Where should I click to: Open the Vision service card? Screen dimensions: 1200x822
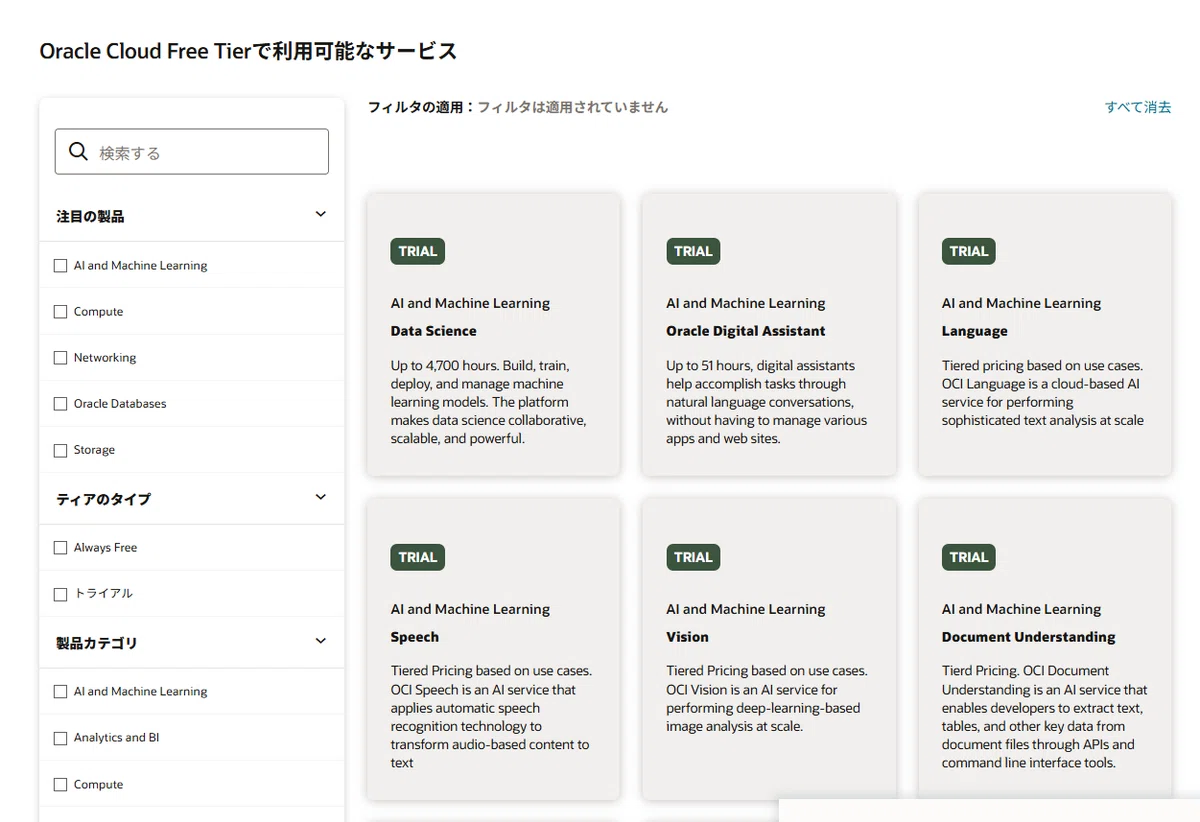click(x=769, y=649)
